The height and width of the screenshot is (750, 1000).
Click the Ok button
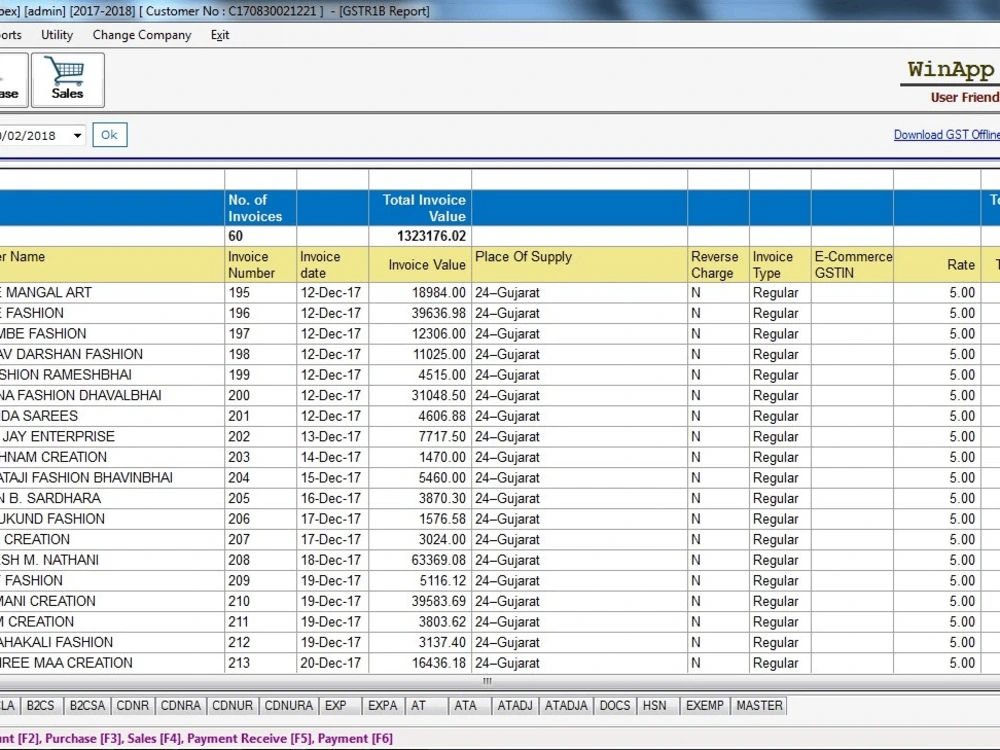[x=110, y=135]
